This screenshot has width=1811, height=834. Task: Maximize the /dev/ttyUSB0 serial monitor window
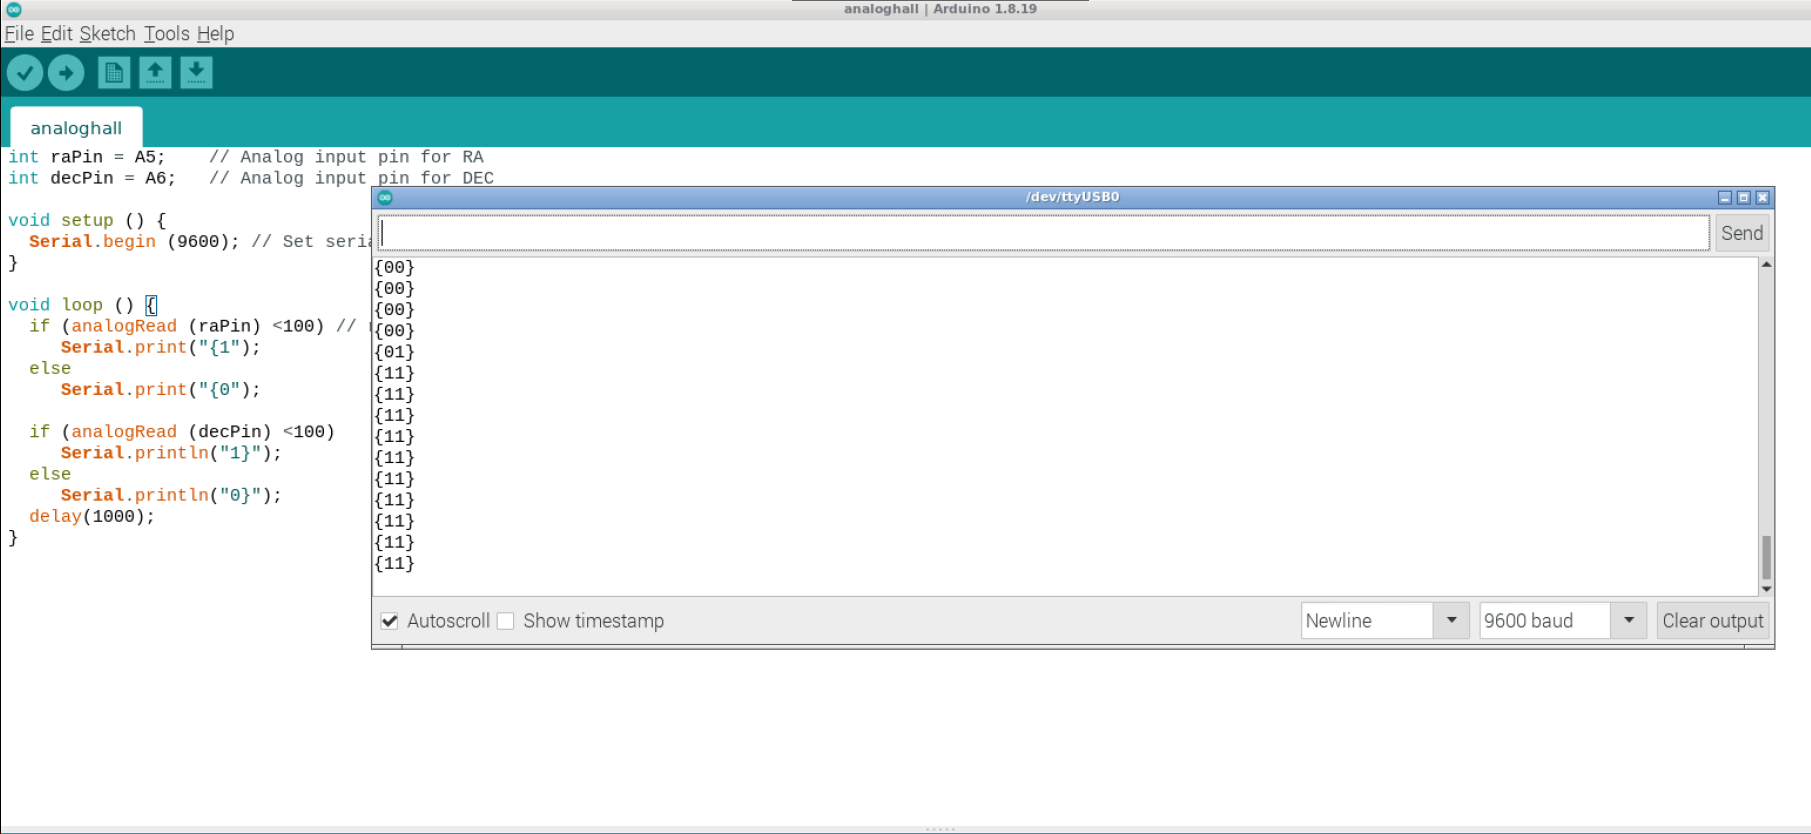coord(1743,198)
